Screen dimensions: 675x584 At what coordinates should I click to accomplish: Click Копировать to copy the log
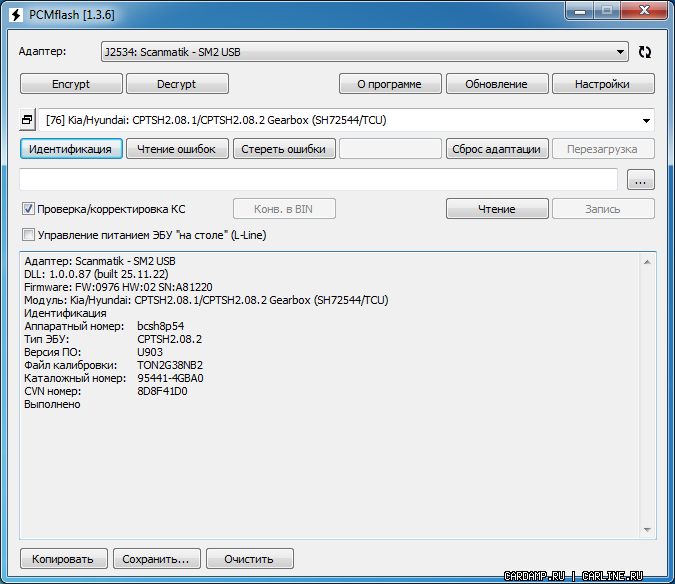tap(63, 559)
